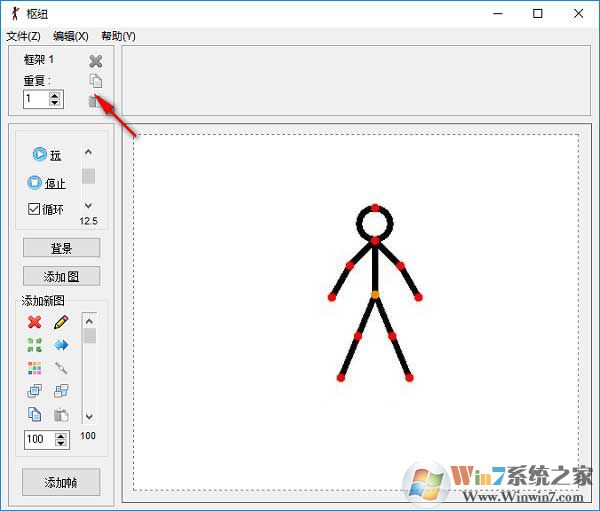Click the speed slider down arrow above 12.5
Image resolution: width=600 pixels, height=511 pixels.
point(88,206)
